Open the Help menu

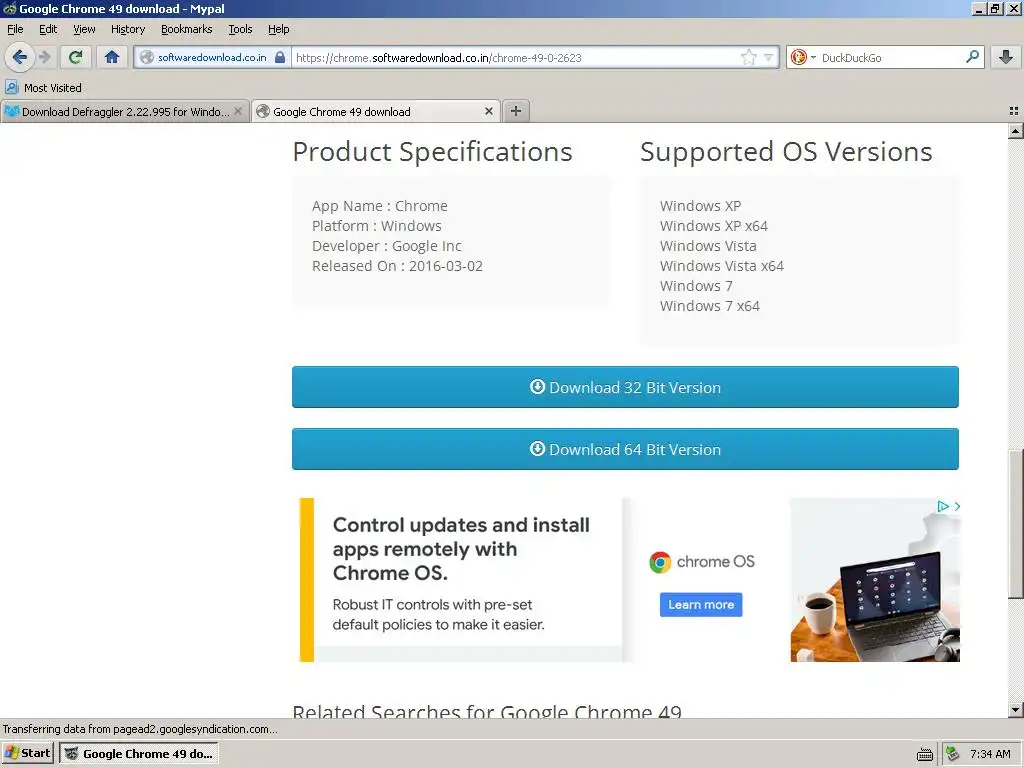pos(278,29)
